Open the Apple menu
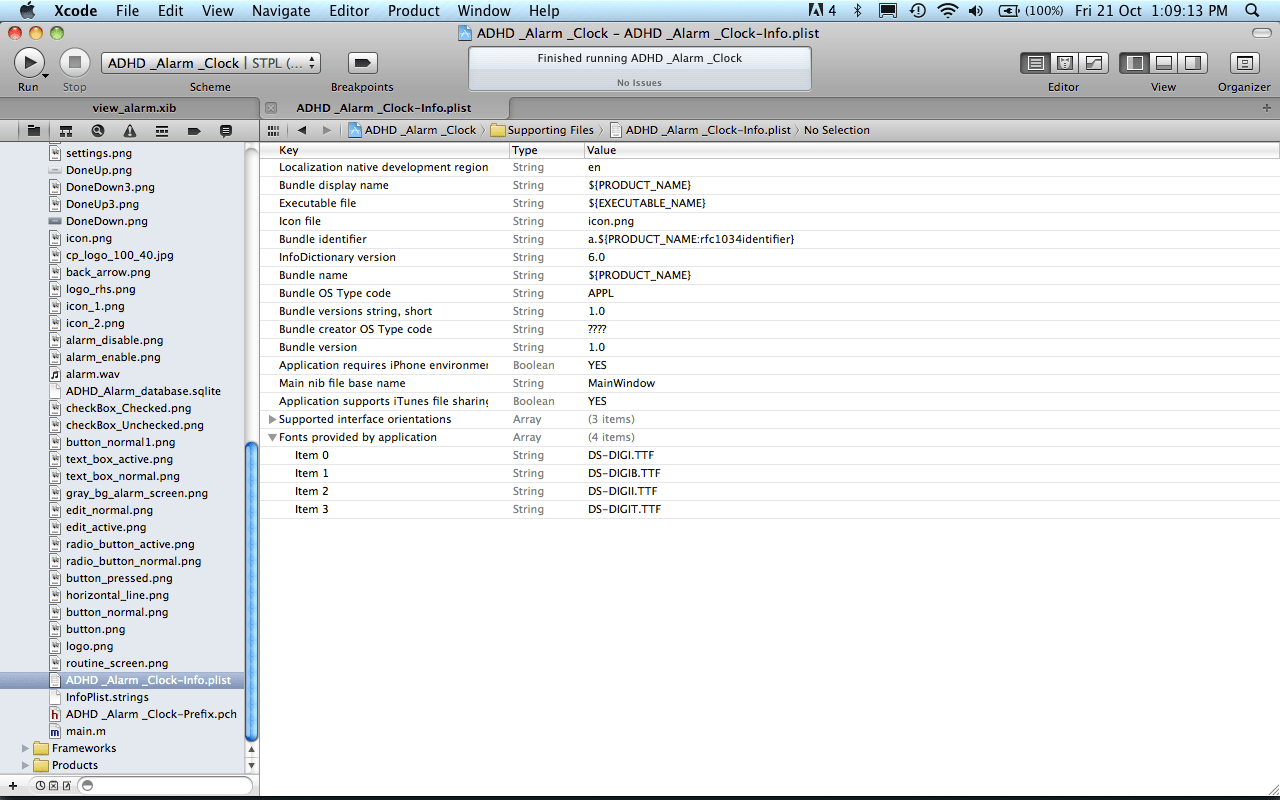1280x800 pixels. point(27,11)
